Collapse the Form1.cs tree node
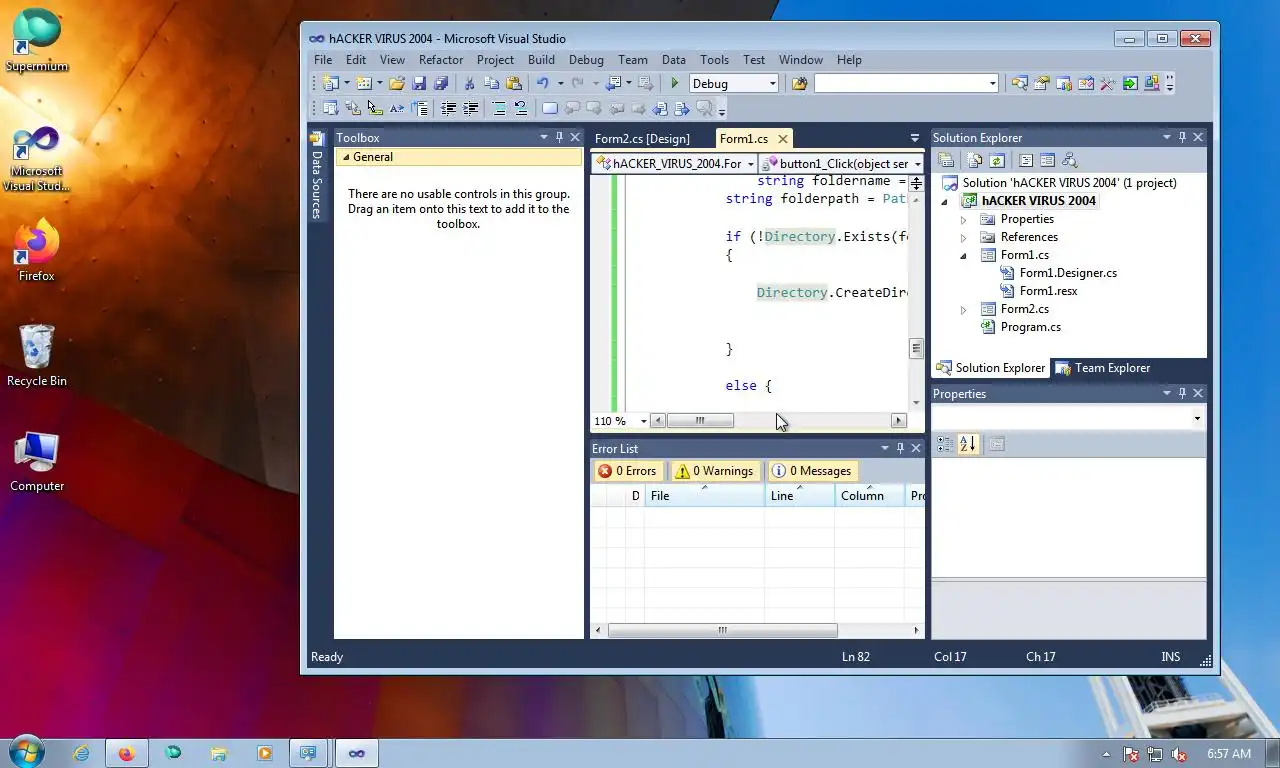 point(964,255)
